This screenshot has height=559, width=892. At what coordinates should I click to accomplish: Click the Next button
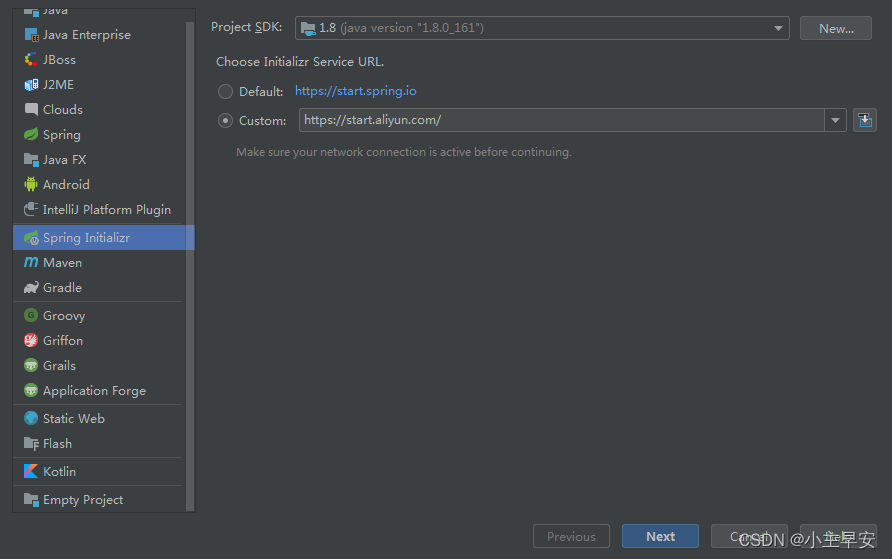coord(660,536)
